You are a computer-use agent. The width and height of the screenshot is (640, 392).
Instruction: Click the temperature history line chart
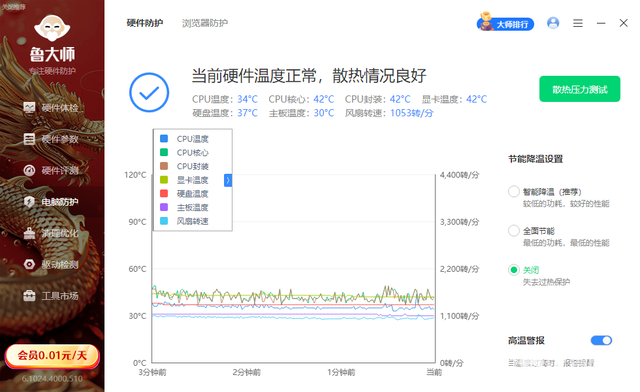pyautogui.click(x=293, y=269)
